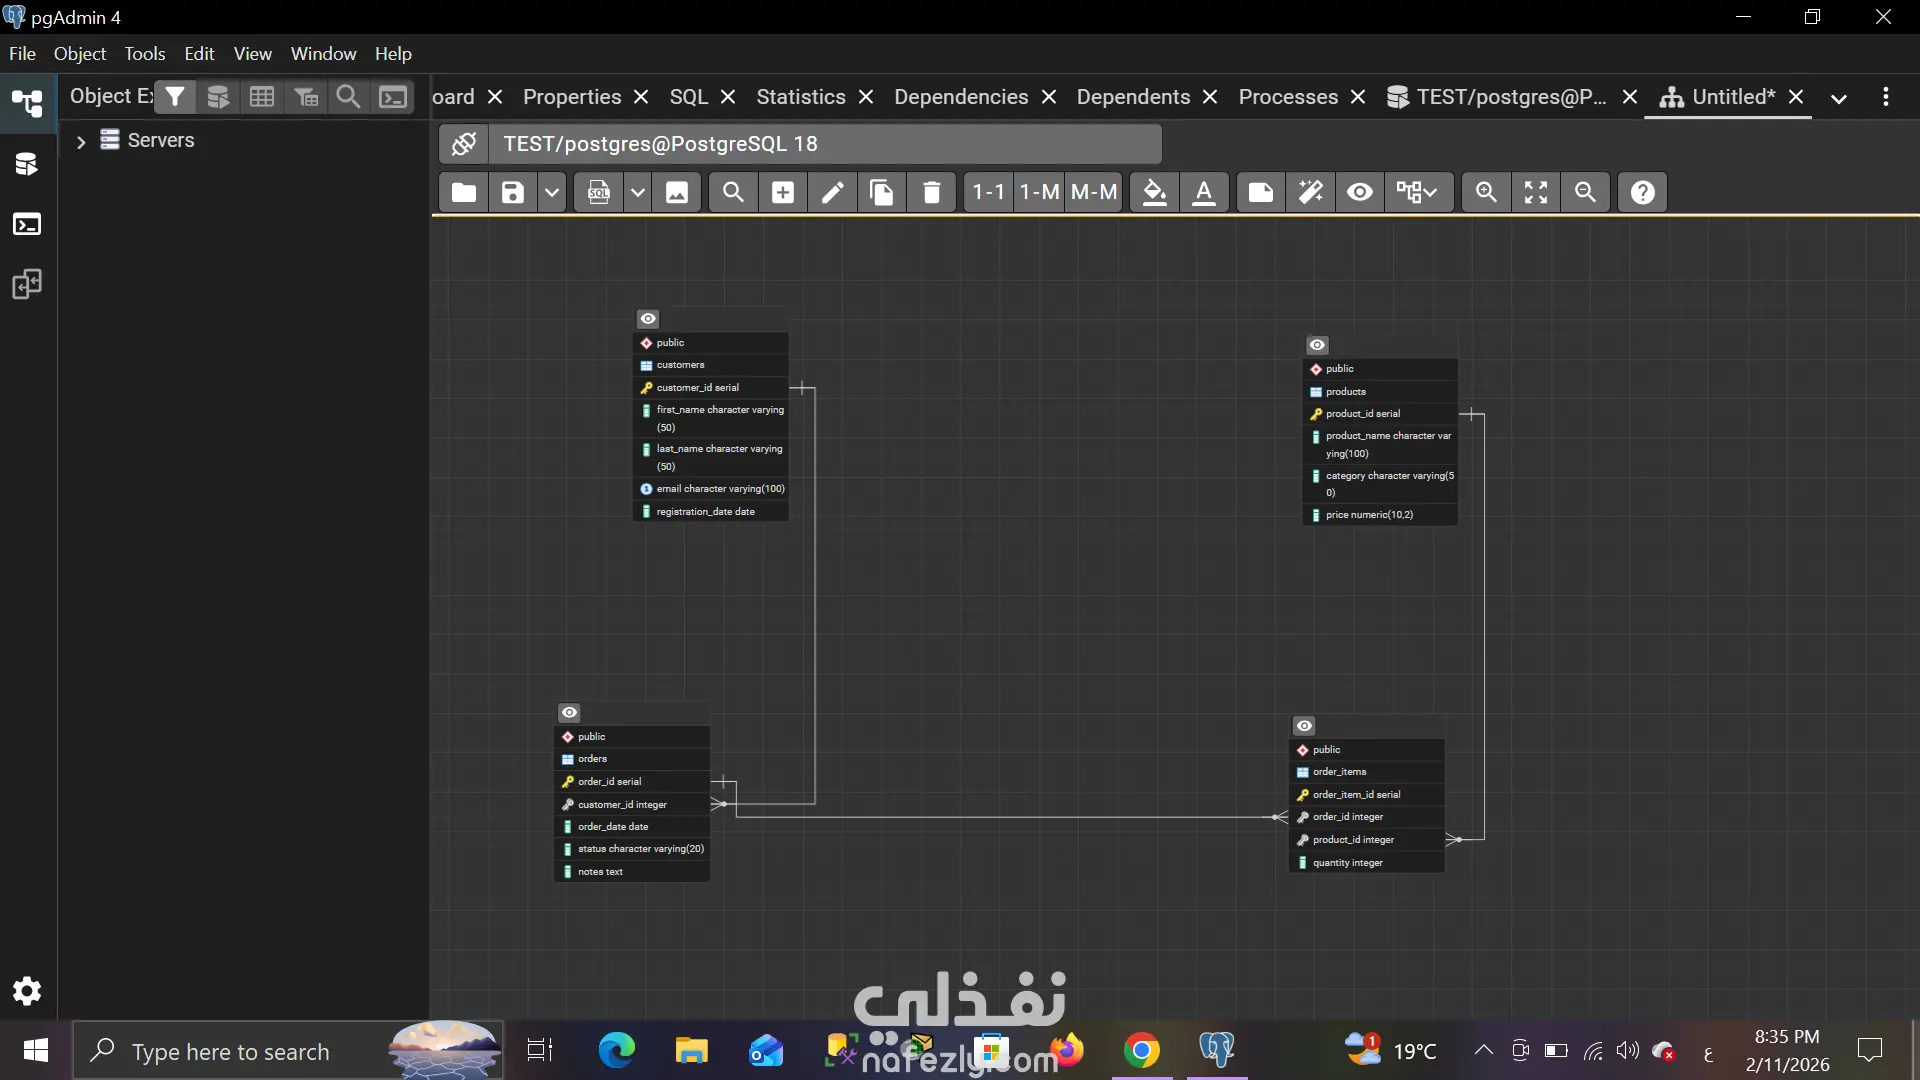Open the Query Tool from the left sidebar

27,163
